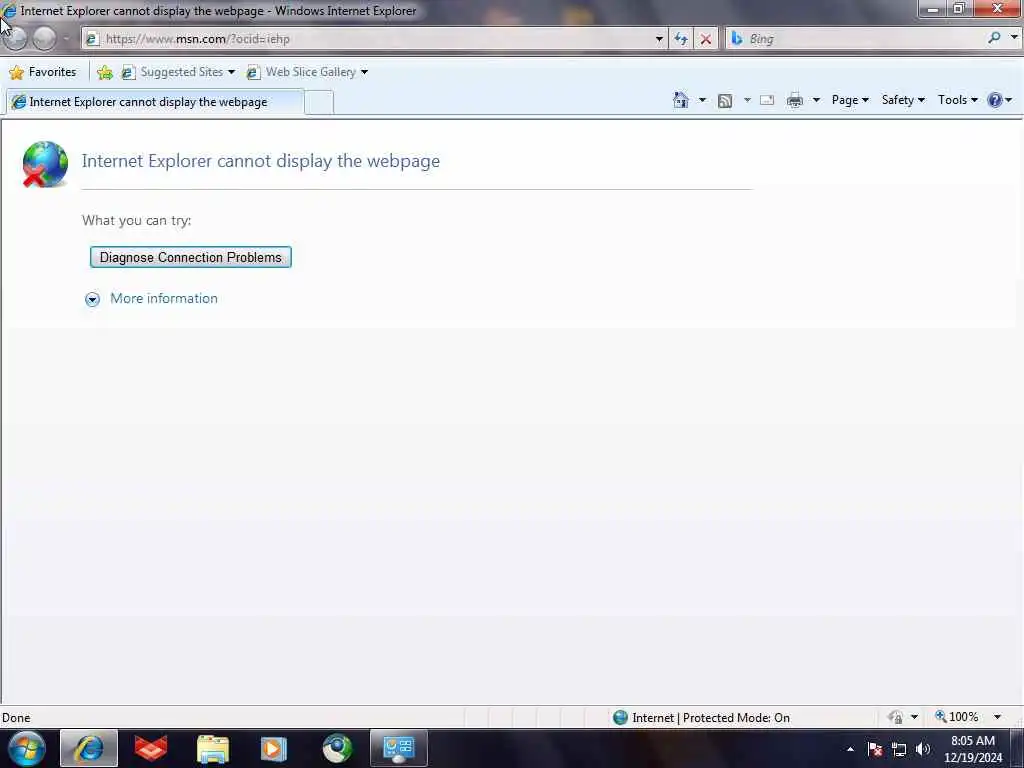Click the green globe taskbar app icon
This screenshot has height=768, width=1024.
click(x=337, y=748)
